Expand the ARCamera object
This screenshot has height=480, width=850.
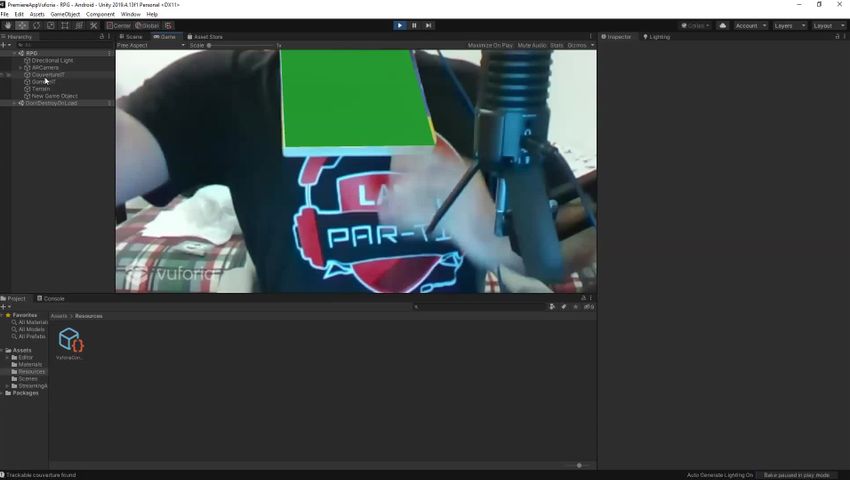pyautogui.click(x=21, y=68)
